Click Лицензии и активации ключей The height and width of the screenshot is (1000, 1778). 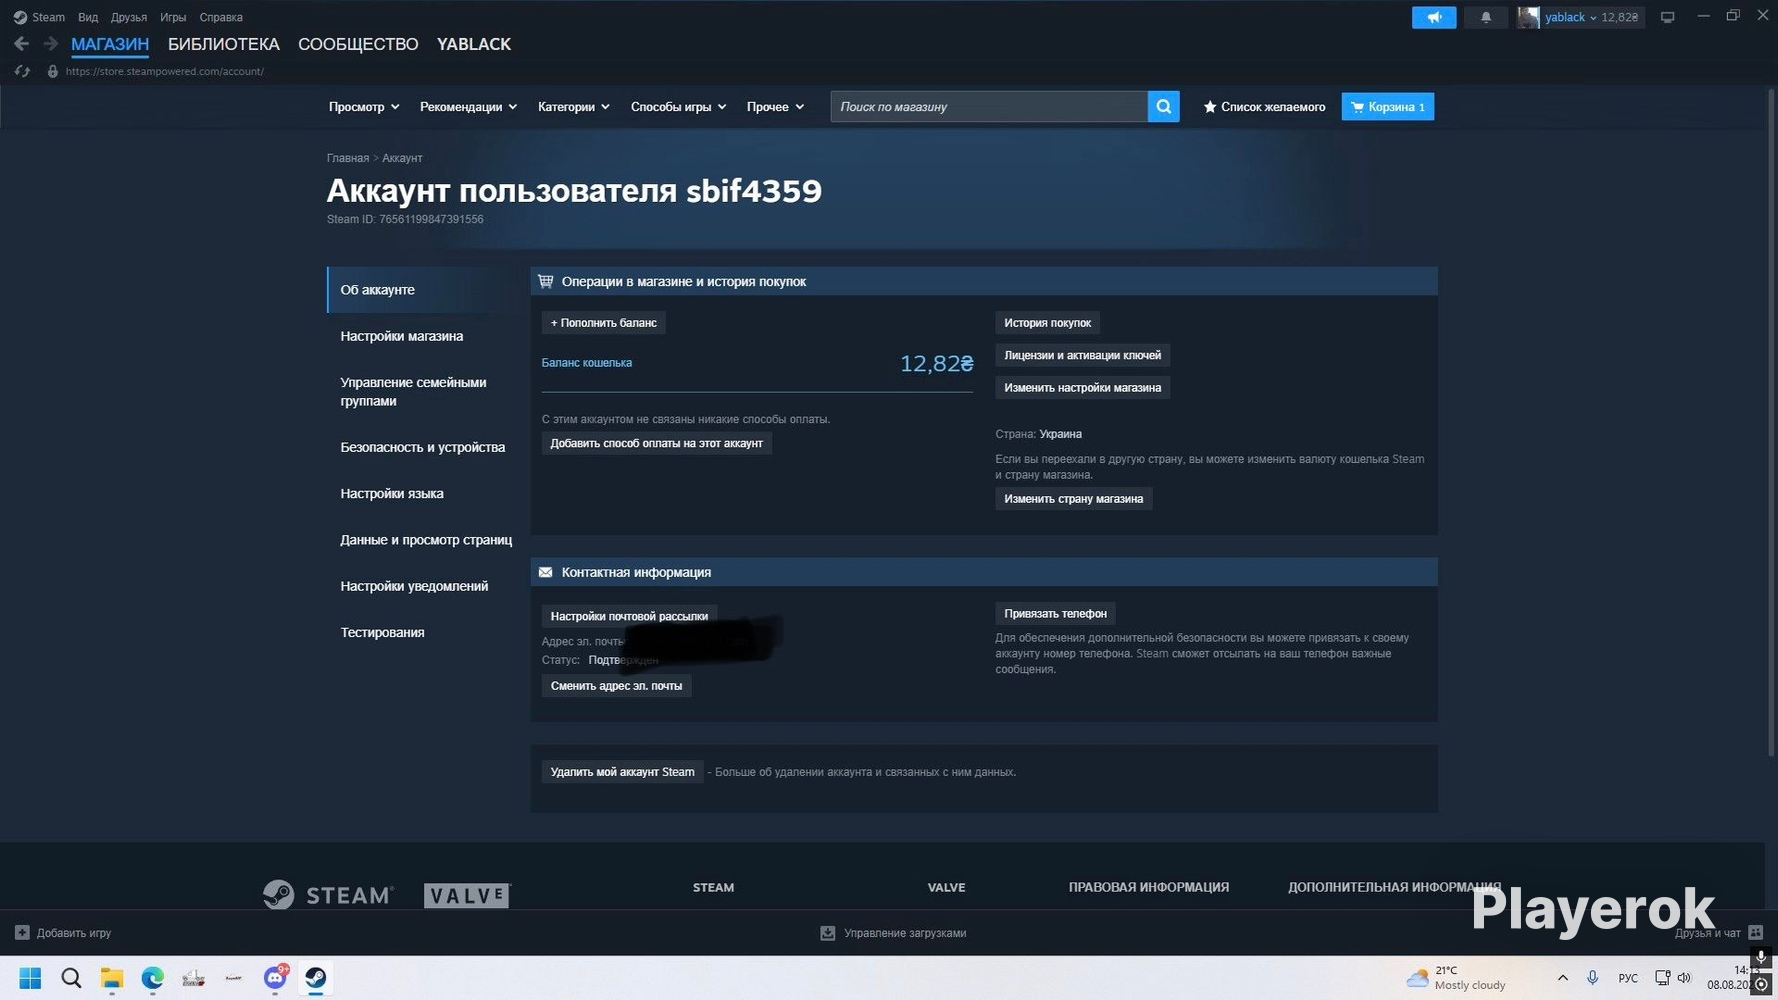(x=1083, y=355)
